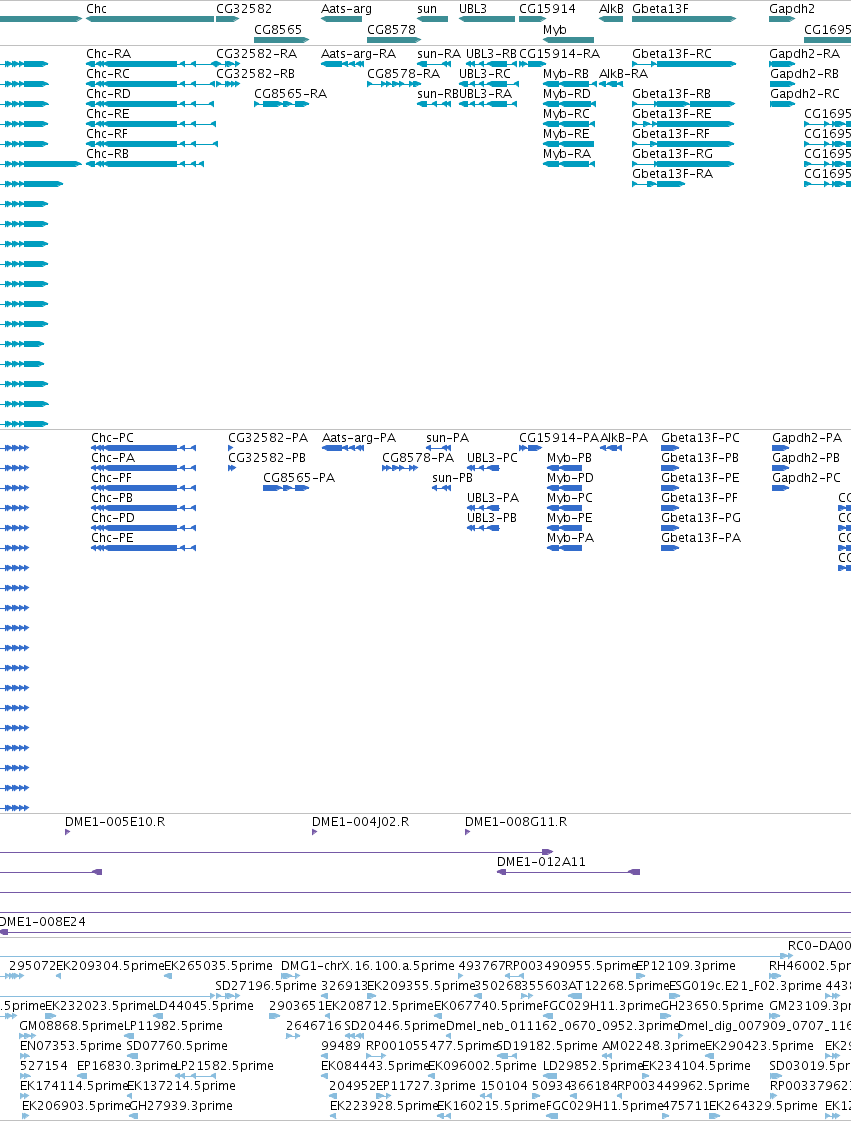
Task: Select the Chc gene bar glyph
Action: [x=150, y=19]
